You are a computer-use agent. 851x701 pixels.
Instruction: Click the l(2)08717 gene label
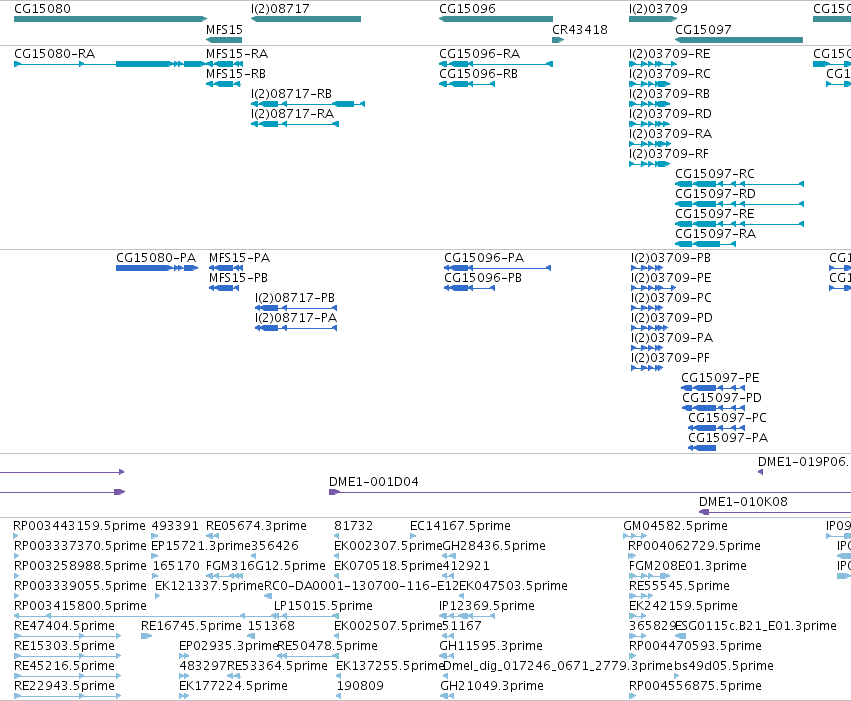pyautogui.click(x=280, y=9)
